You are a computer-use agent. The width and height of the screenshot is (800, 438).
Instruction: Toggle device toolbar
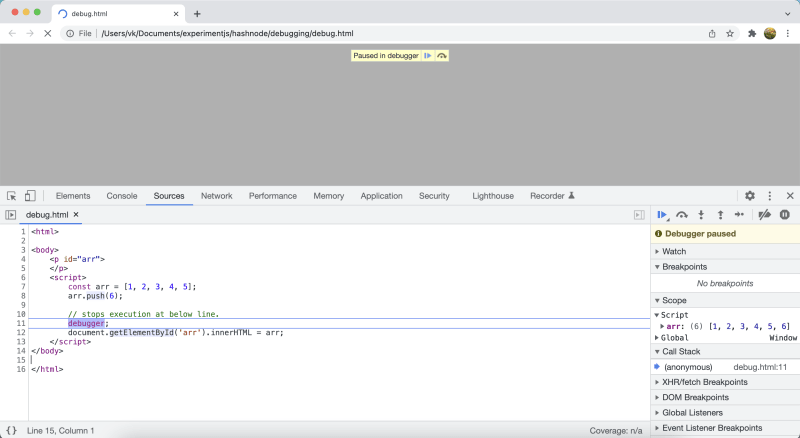click(30, 196)
